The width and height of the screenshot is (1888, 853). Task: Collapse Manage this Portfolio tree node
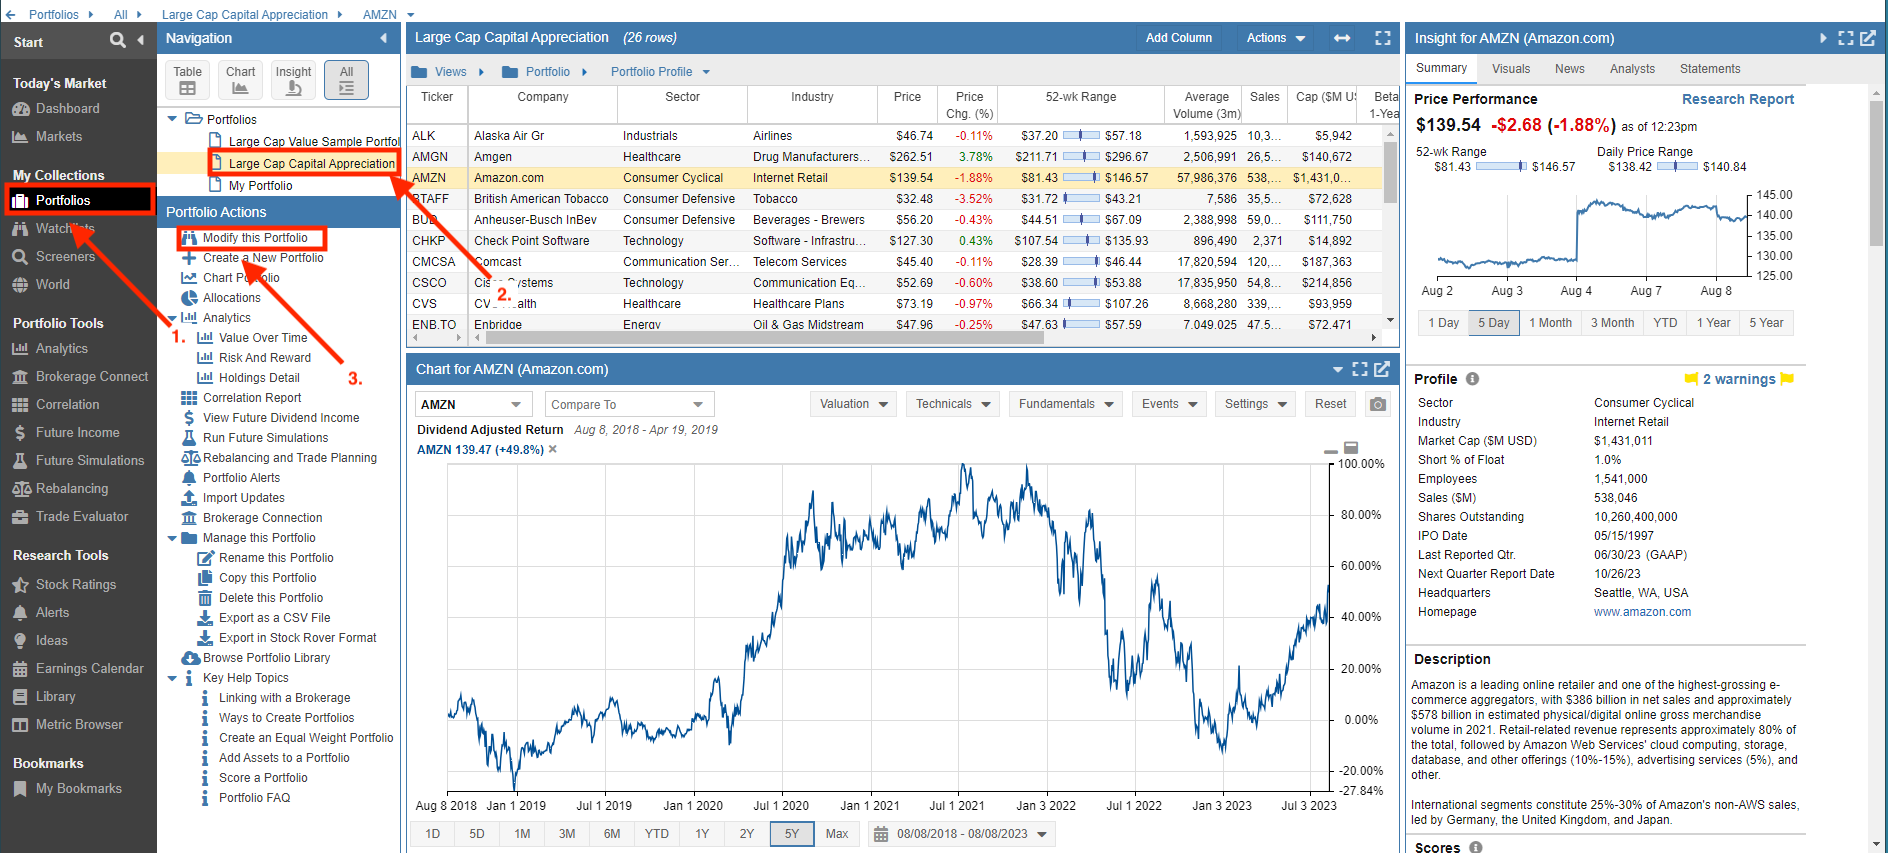(172, 538)
